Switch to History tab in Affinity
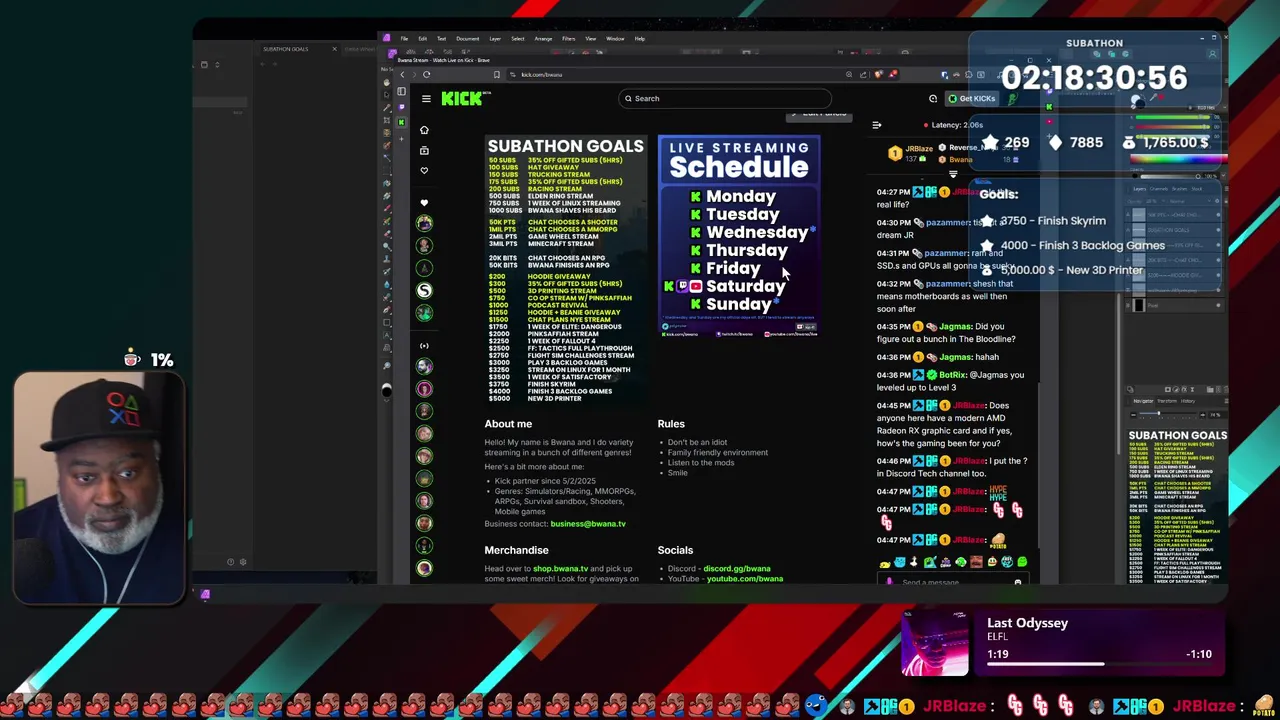 point(1188,401)
